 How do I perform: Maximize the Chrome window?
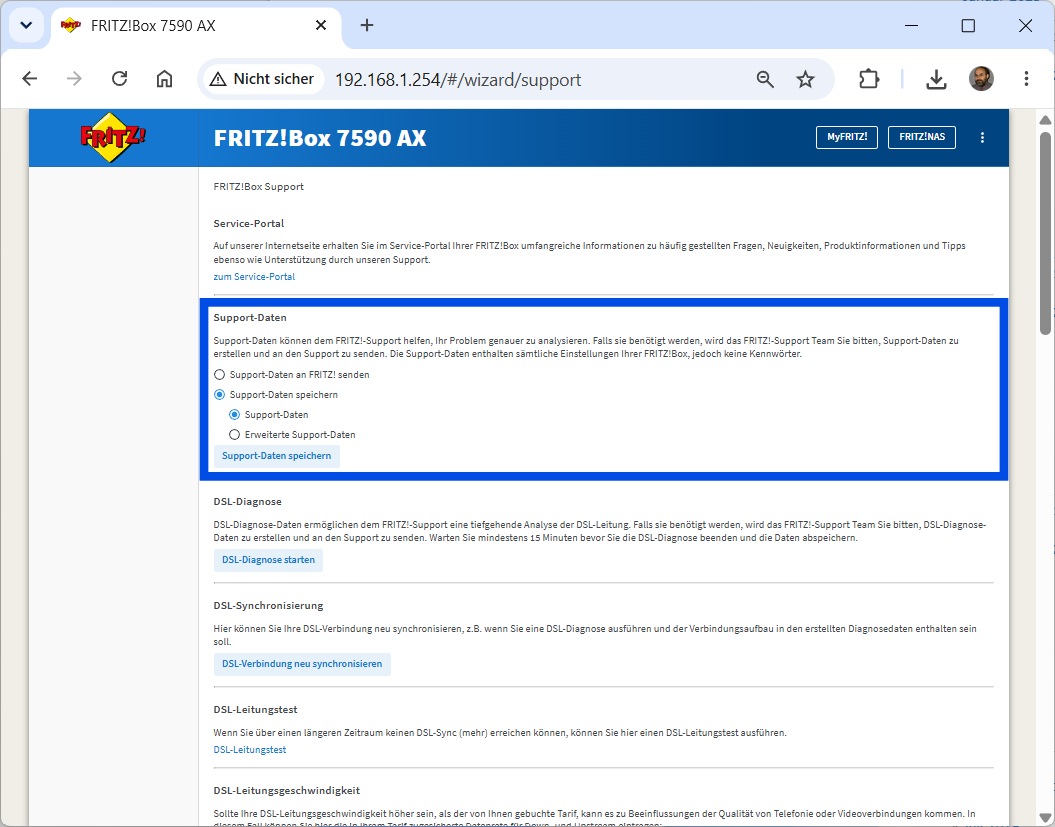tap(968, 26)
